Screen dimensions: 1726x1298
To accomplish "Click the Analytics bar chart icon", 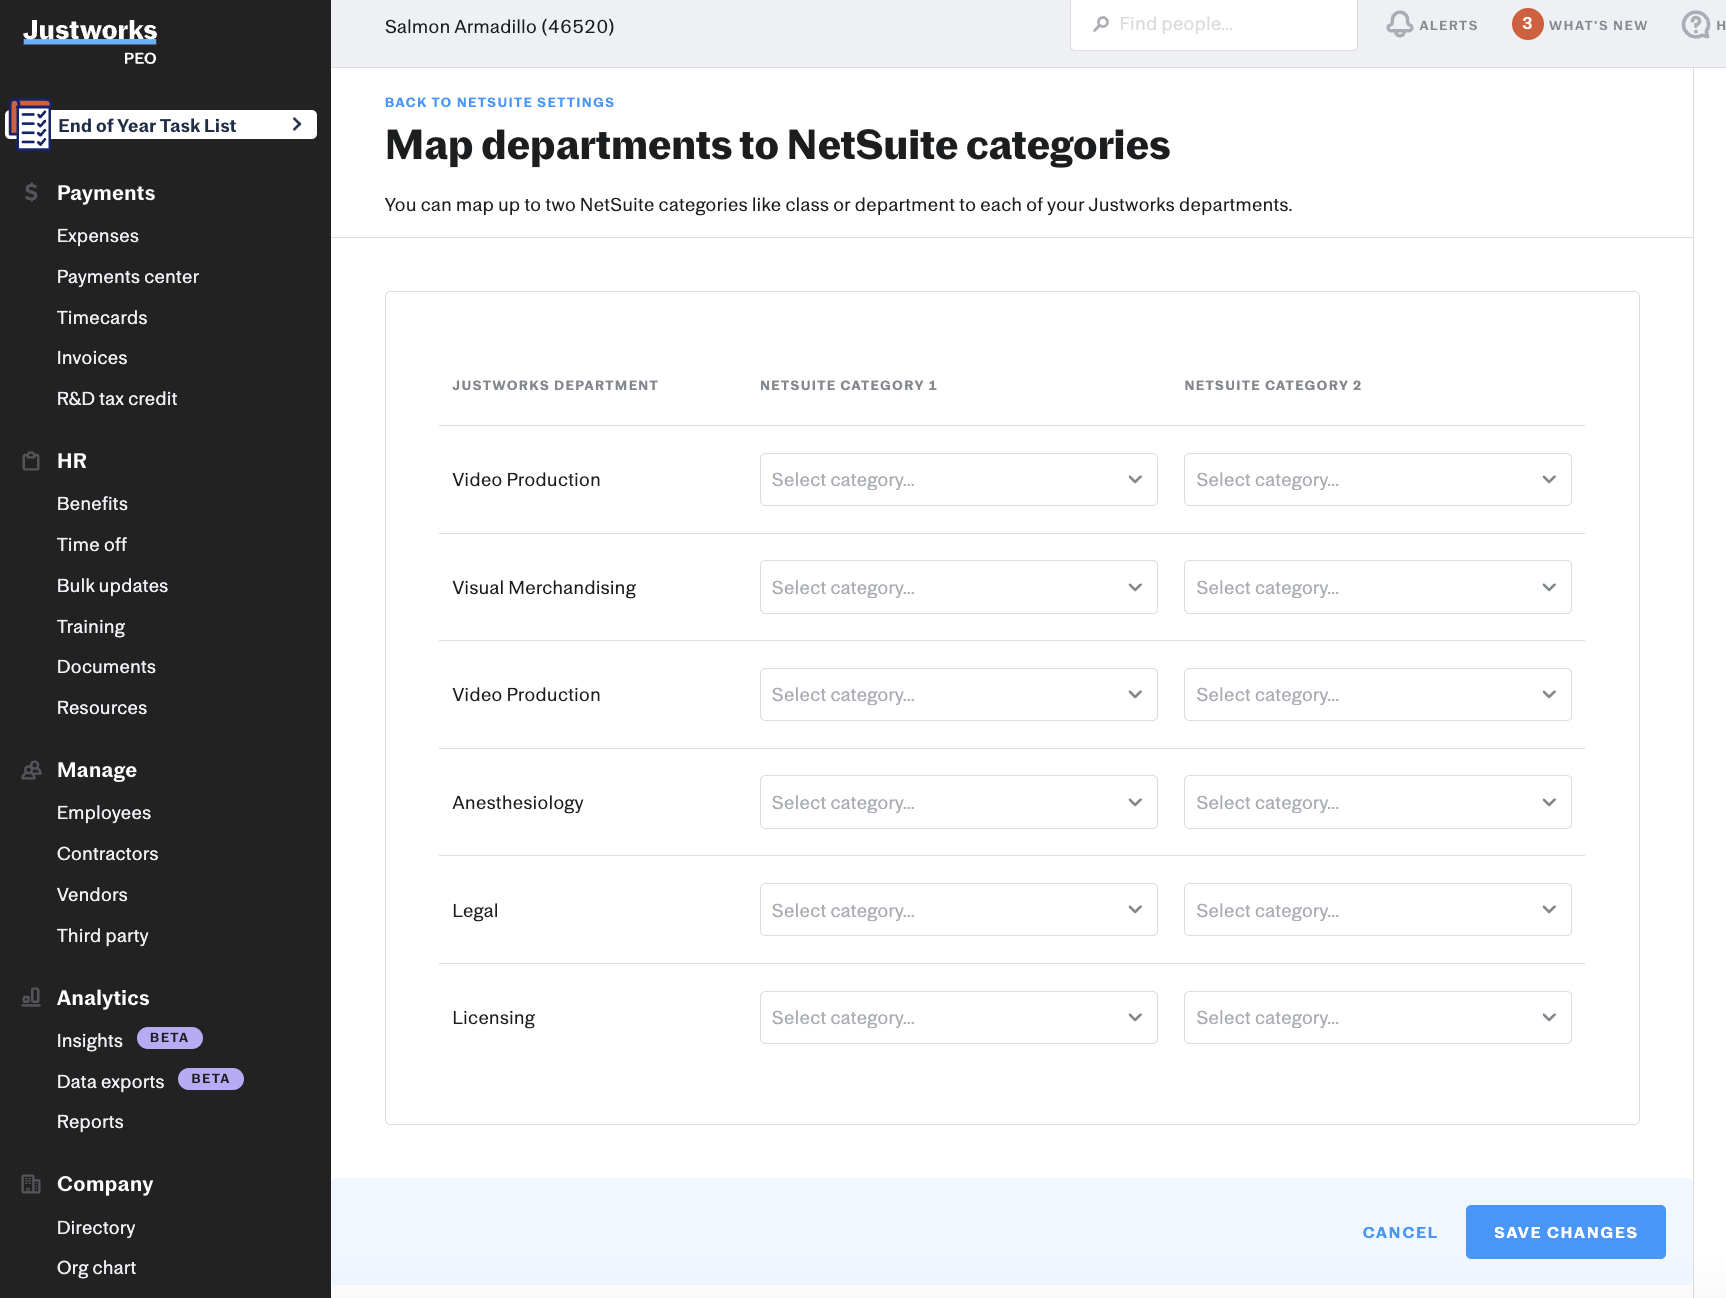I will tap(31, 997).
